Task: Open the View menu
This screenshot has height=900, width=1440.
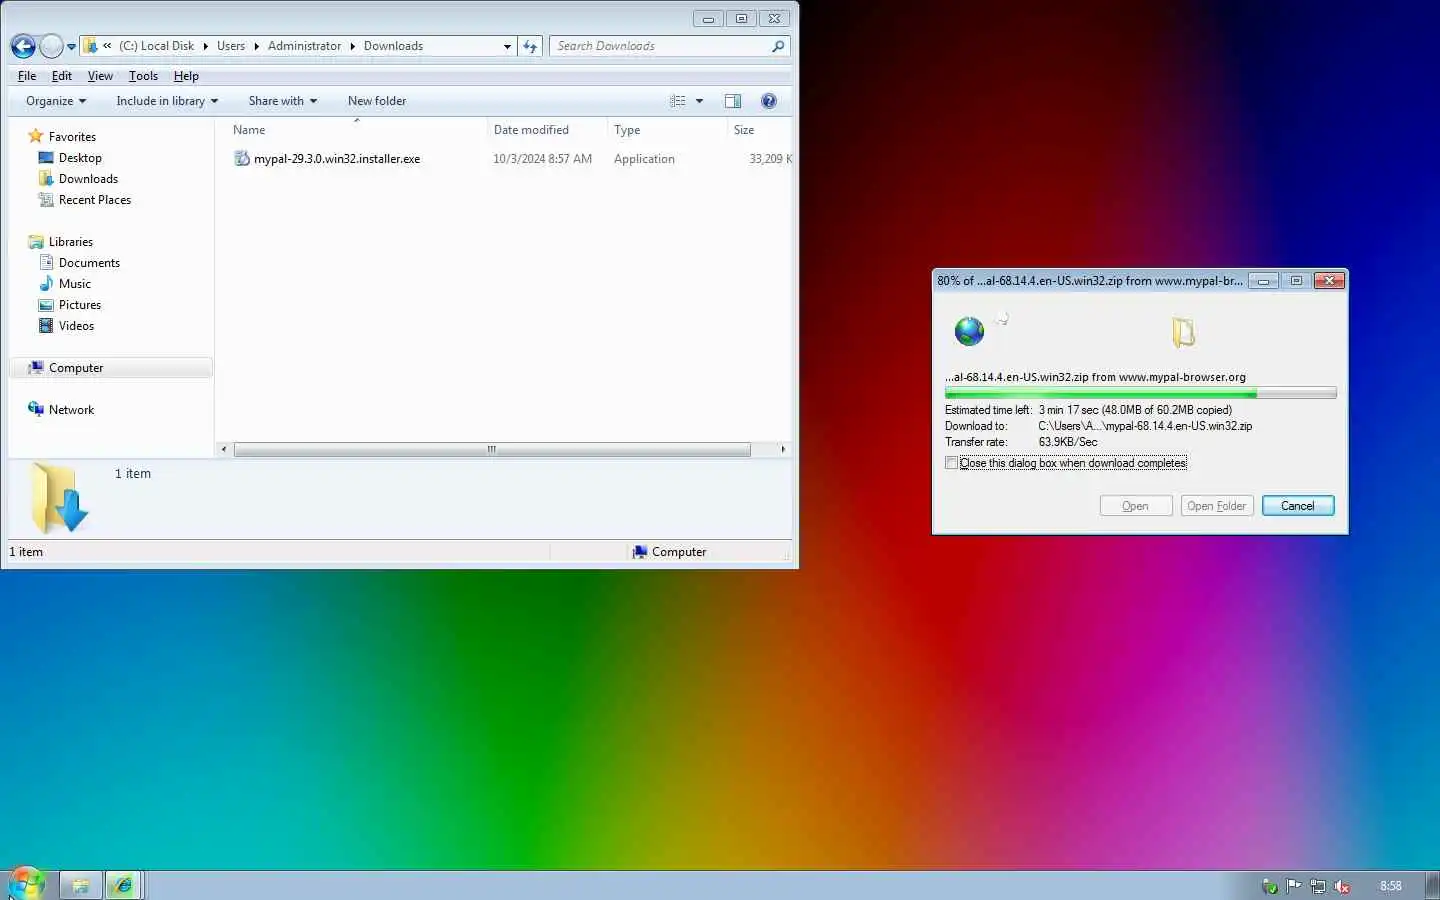Action: 100,76
